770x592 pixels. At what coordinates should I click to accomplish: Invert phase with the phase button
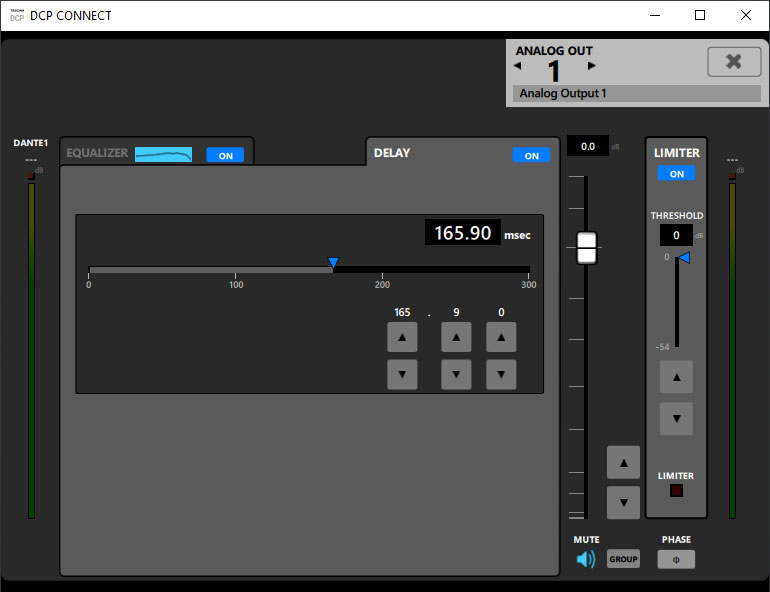coord(676,560)
